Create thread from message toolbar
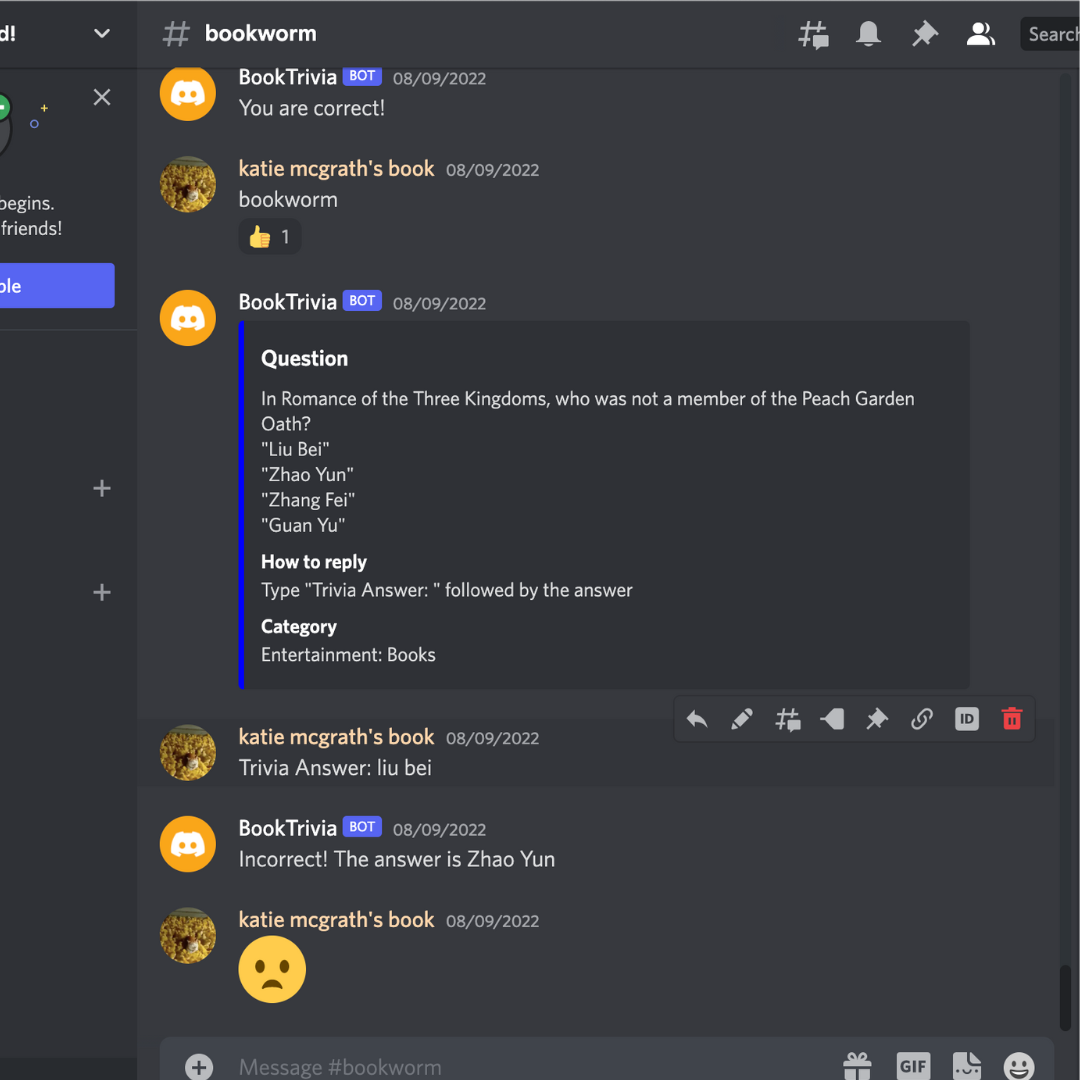This screenshot has height=1080, width=1080. click(787, 719)
